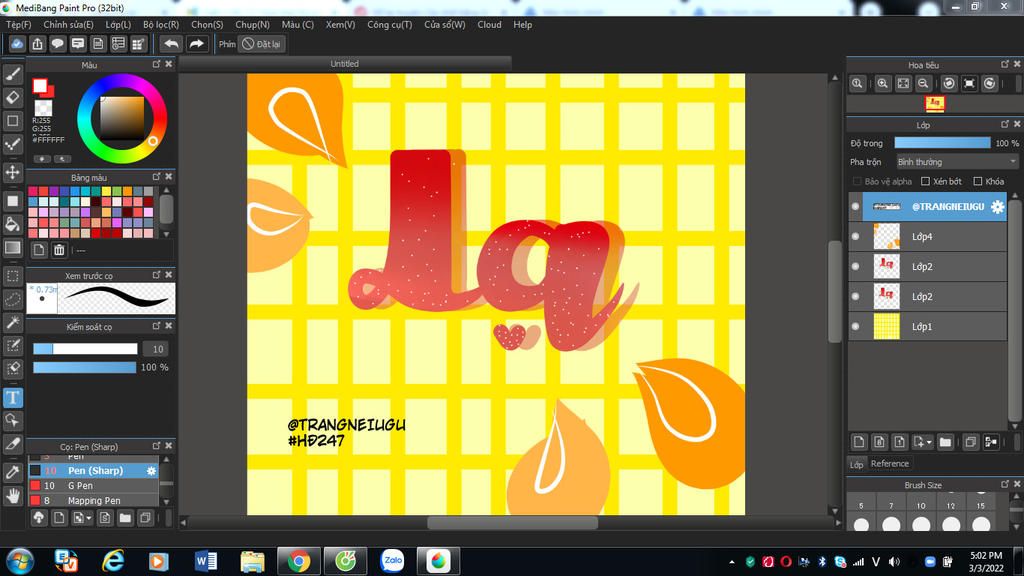Click the brush size value field 10
Viewport: 1024px width, 576px height.
point(157,349)
